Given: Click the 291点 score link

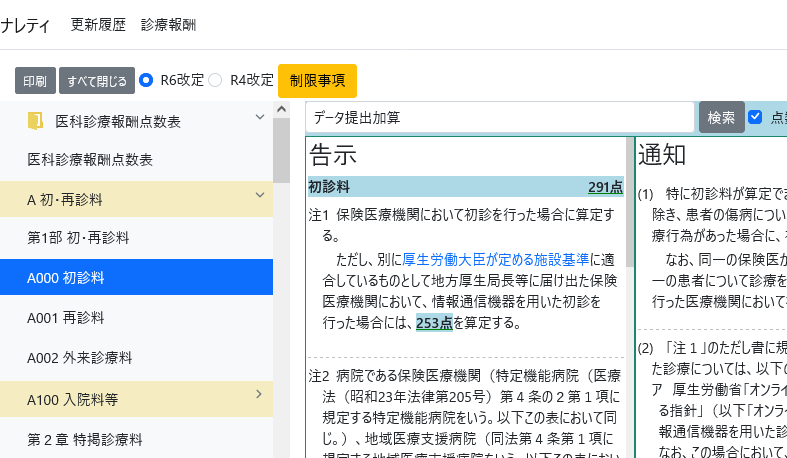Looking at the screenshot, I should pyautogui.click(x=605, y=187).
